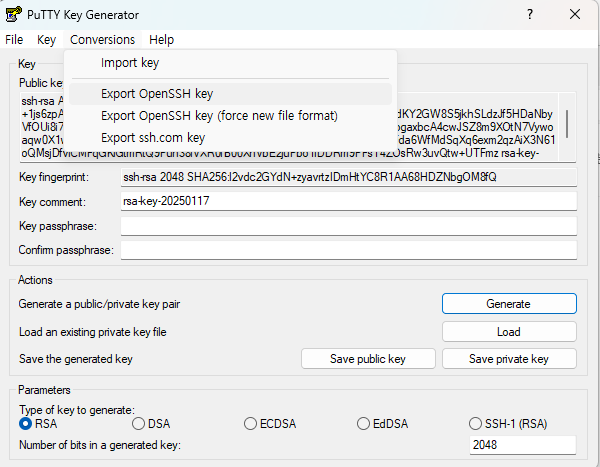The height and width of the screenshot is (467, 600).
Task: Select the RSA key type radio button
Action: [x=25, y=424]
